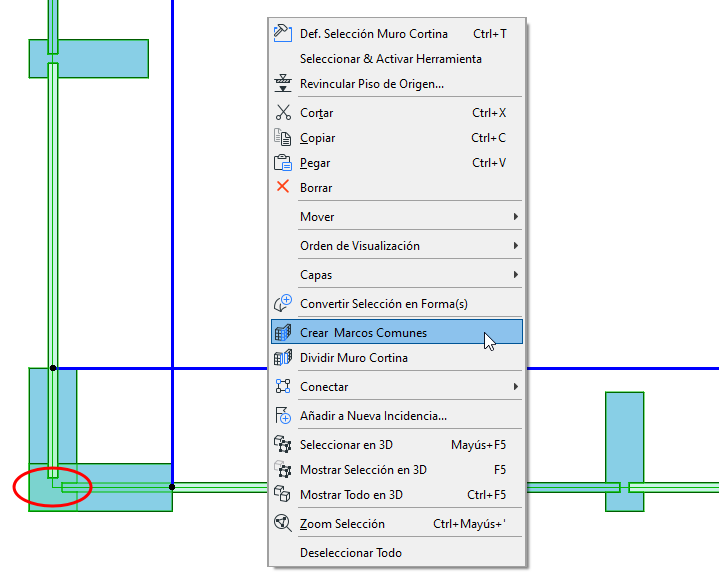Click the Ctrl+Mayús+' shortcut label
The image size is (719, 578).
[x=470, y=523]
